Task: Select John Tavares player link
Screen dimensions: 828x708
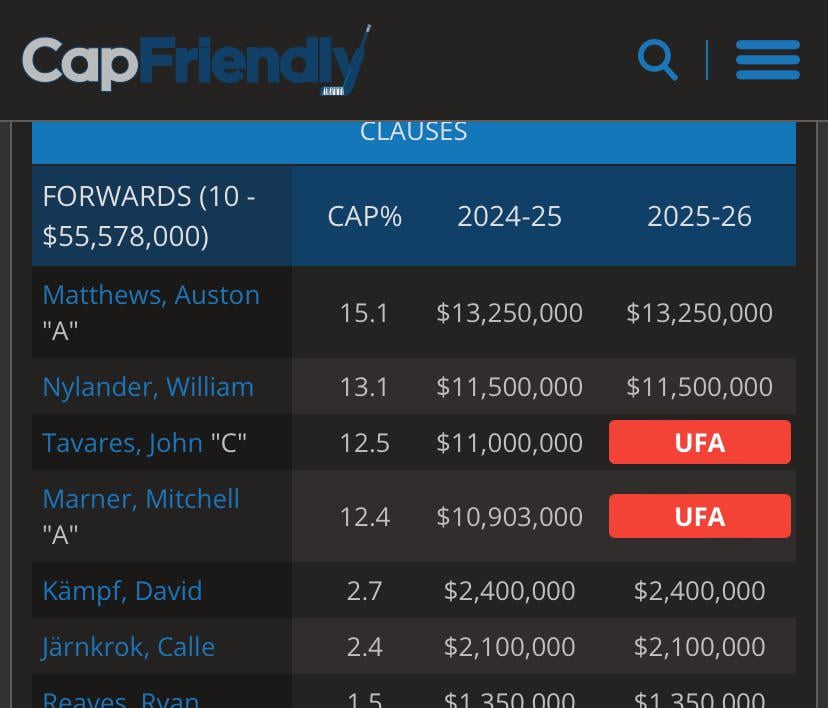Action: (x=122, y=443)
